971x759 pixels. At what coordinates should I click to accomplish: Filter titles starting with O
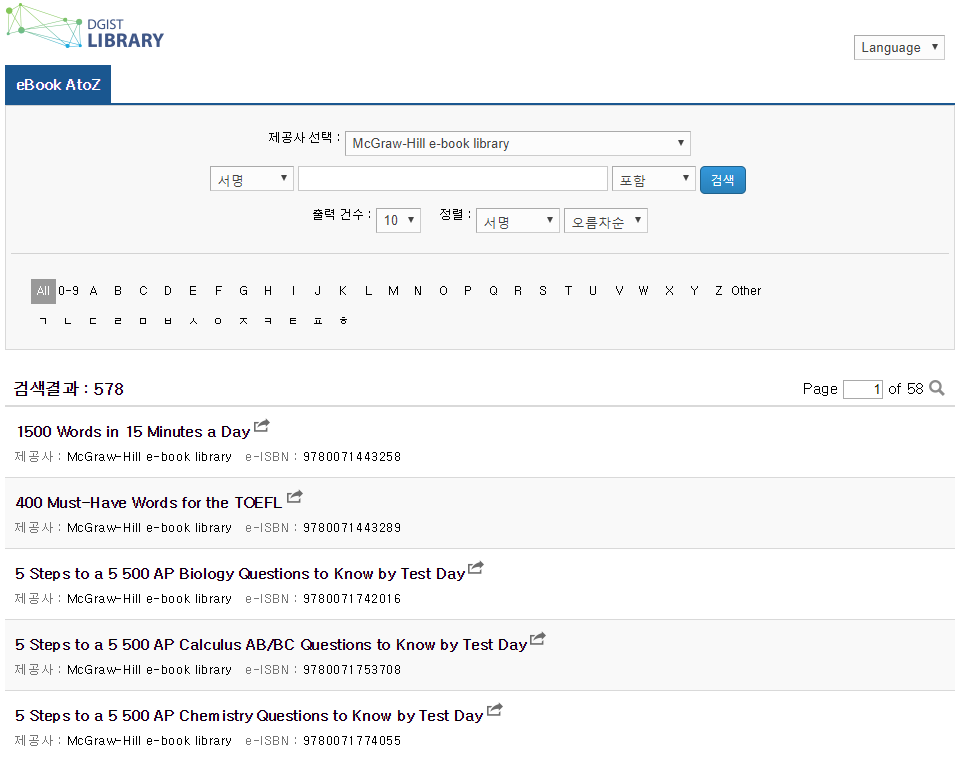pos(443,291)
